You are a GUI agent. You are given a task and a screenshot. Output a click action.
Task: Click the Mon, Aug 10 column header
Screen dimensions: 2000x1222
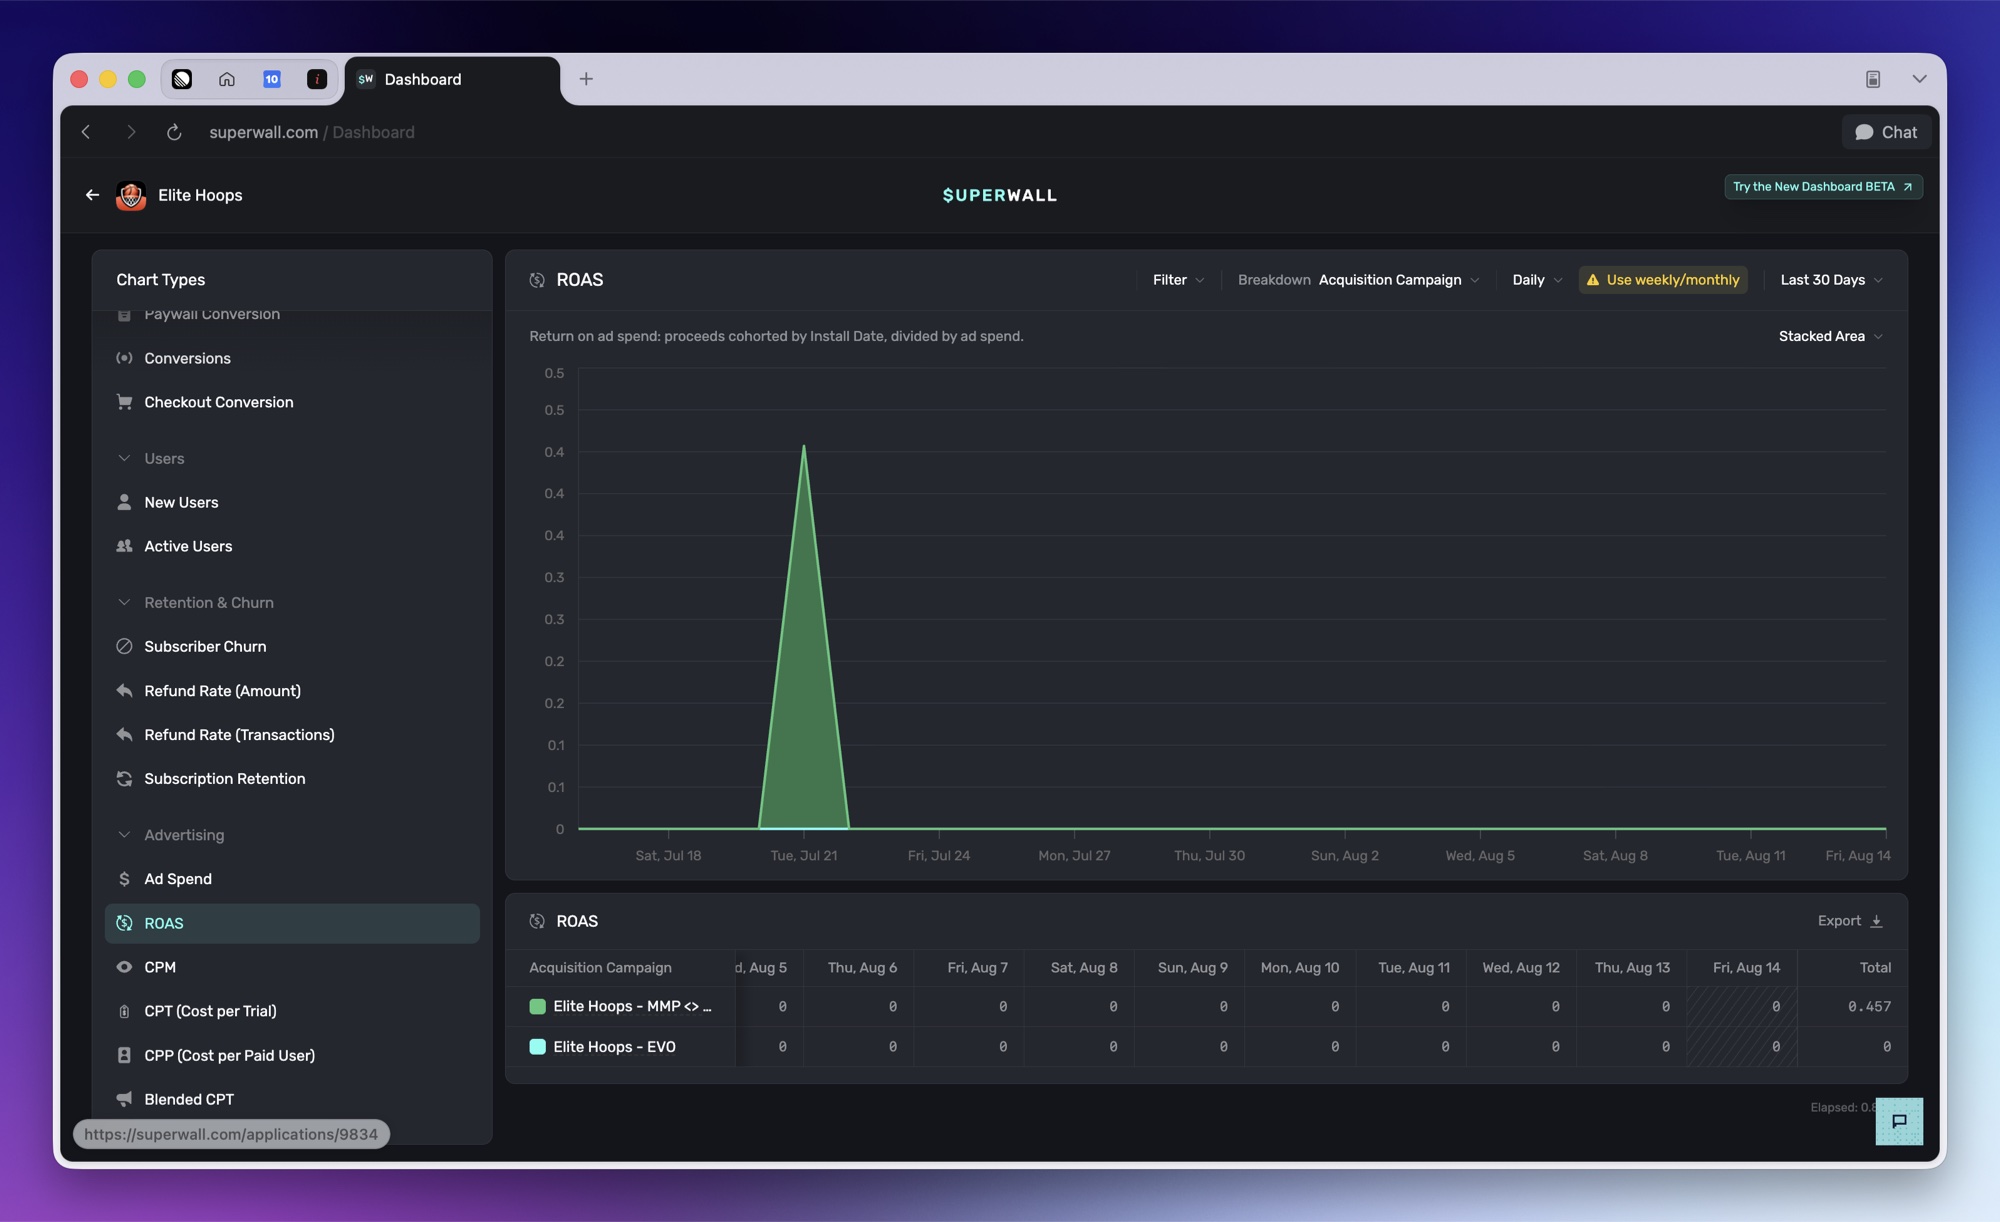coord(1299,967)
